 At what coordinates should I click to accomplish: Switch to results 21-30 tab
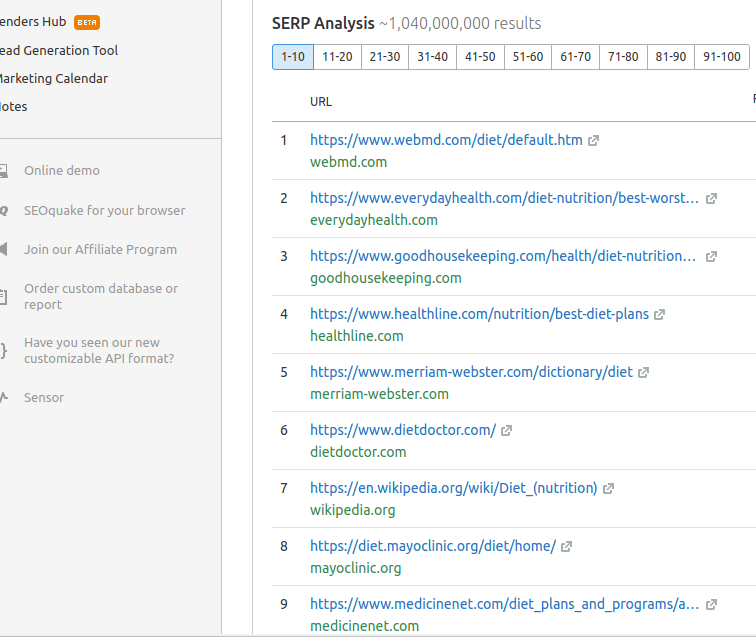pos(385,57)
